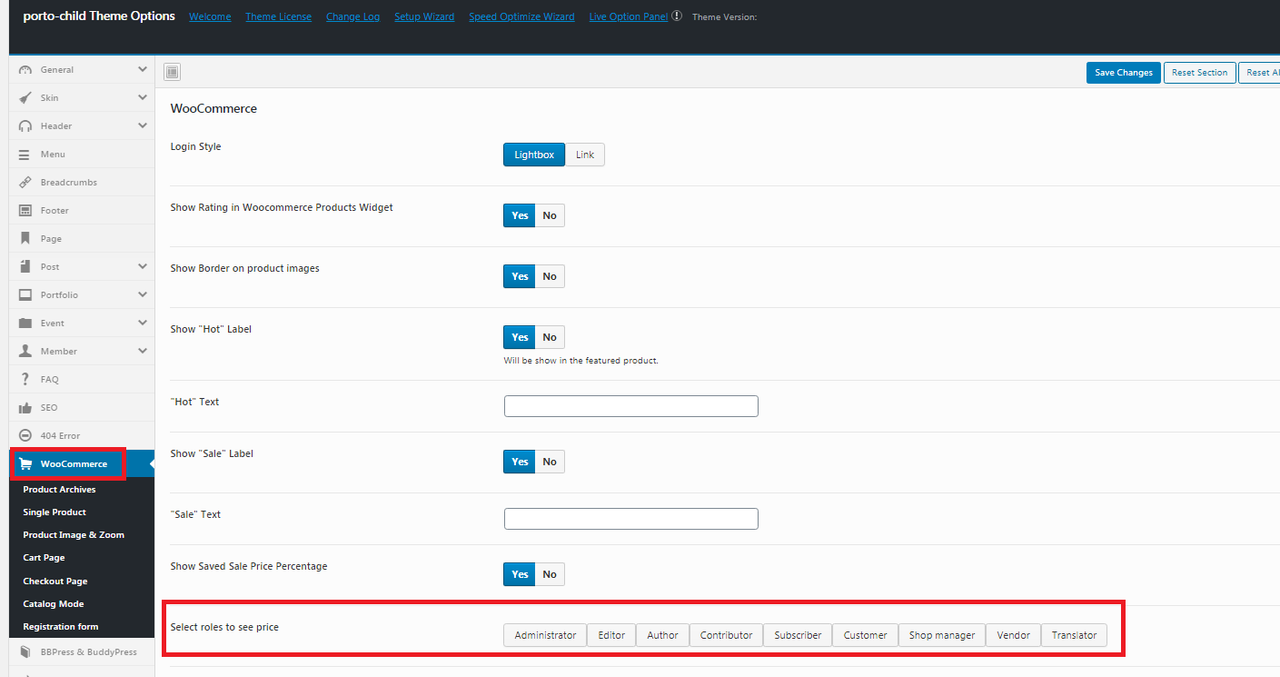Screen dimensions: 1280x677
Task: Choose No for Show Rating in Products Widget
Action: tap(550, 215)
